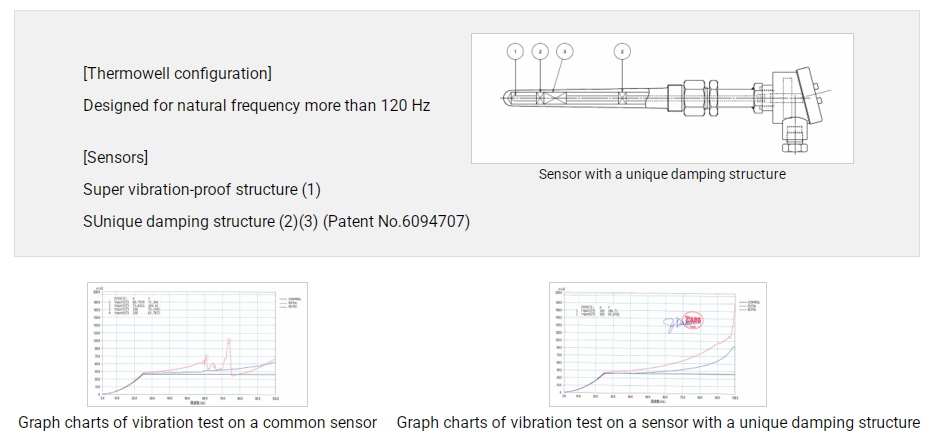The image size is (940, 445).
Task: Click callout circle number 1 on sensor diagram
Action: 516,50
